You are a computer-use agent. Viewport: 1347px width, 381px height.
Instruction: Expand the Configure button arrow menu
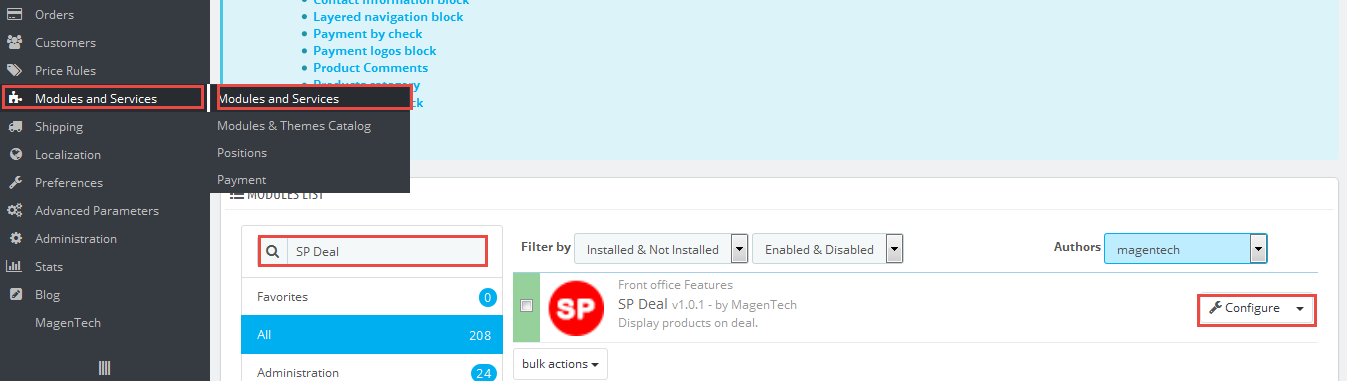(1299, 308)
